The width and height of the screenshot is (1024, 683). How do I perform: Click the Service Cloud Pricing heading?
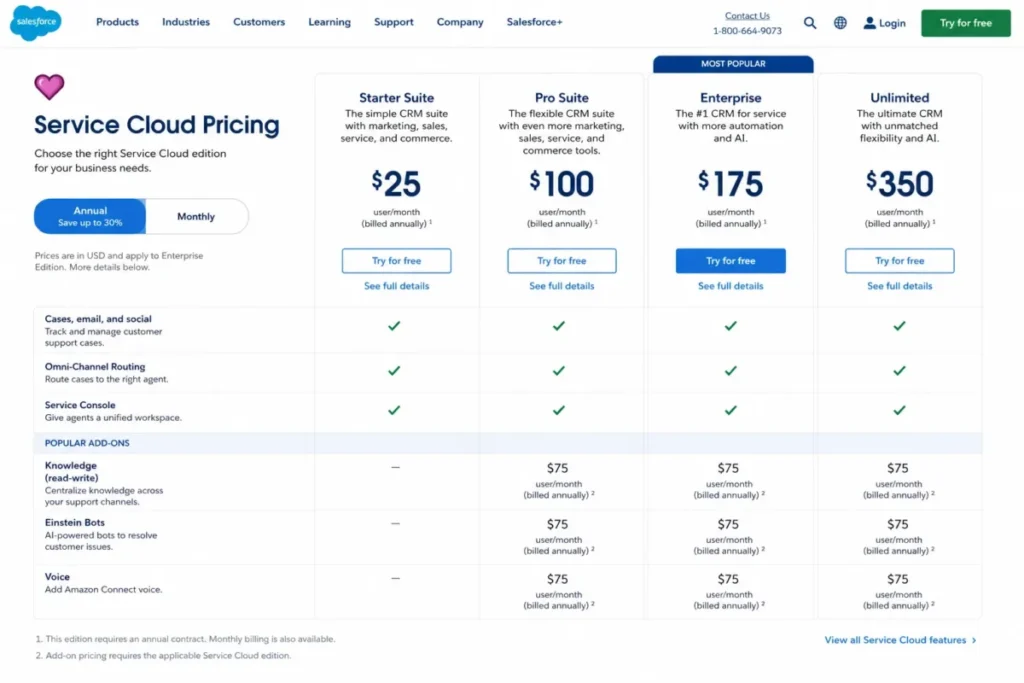pos(157,125)
